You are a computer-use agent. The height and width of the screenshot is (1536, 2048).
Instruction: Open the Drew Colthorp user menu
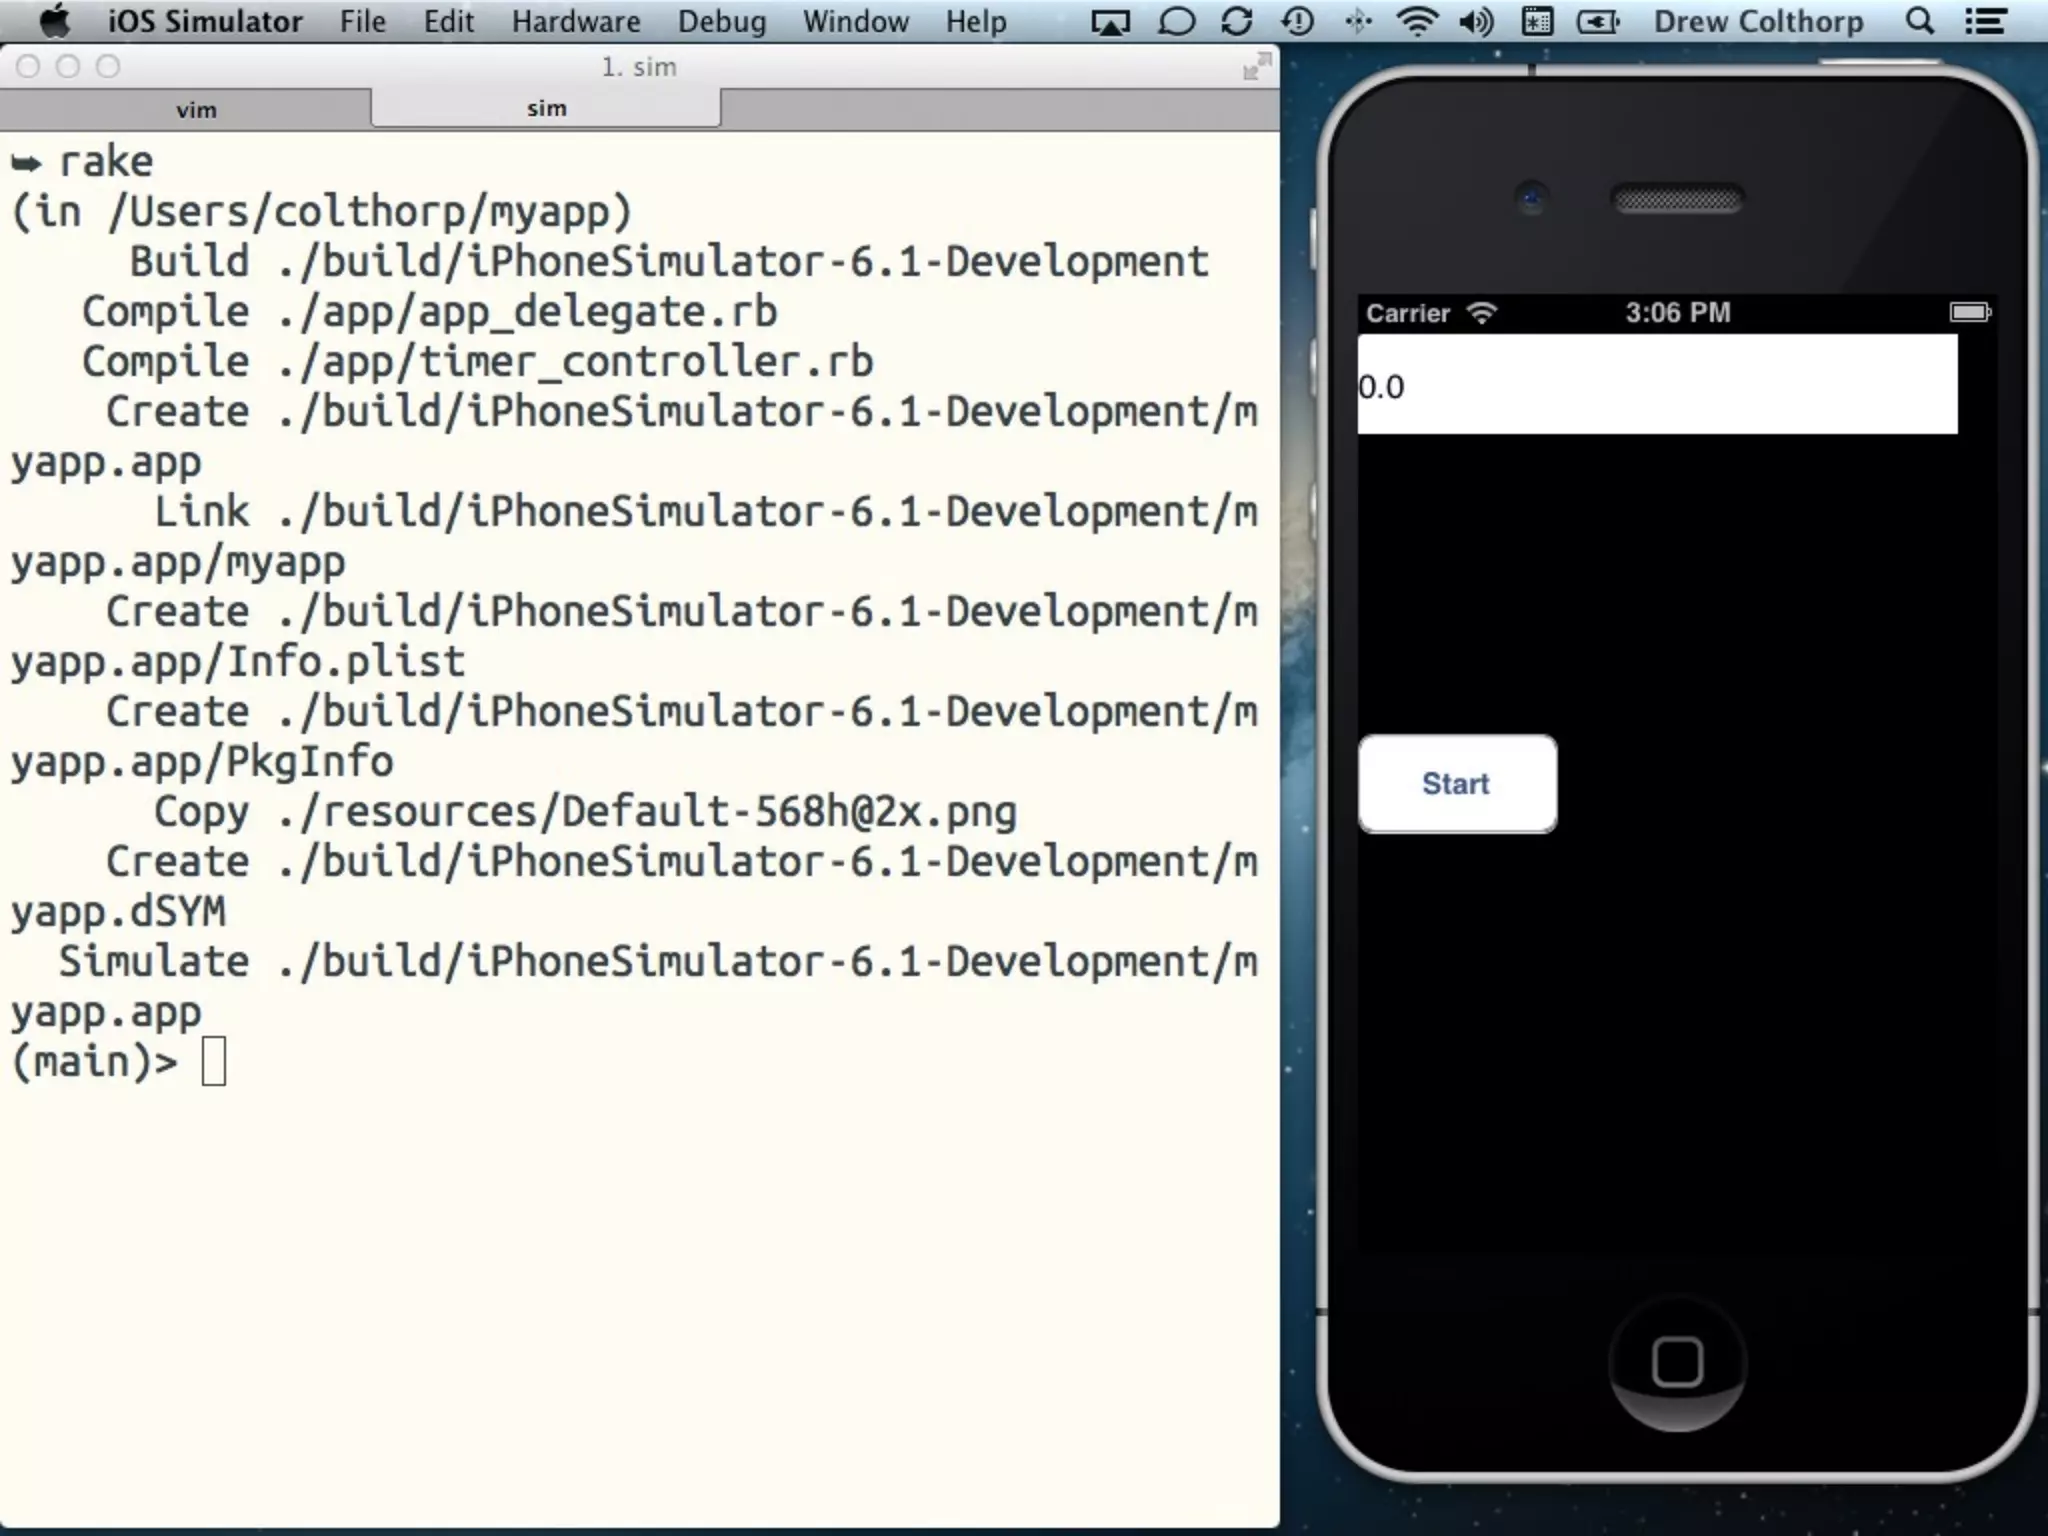tap(1758, 21)
